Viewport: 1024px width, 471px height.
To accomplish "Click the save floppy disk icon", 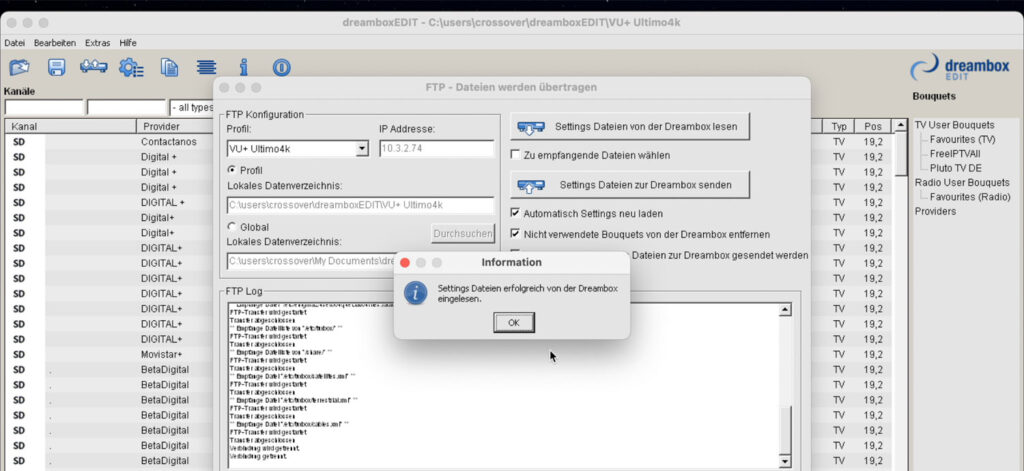I will pyautogui.click(x=57, y=67).
